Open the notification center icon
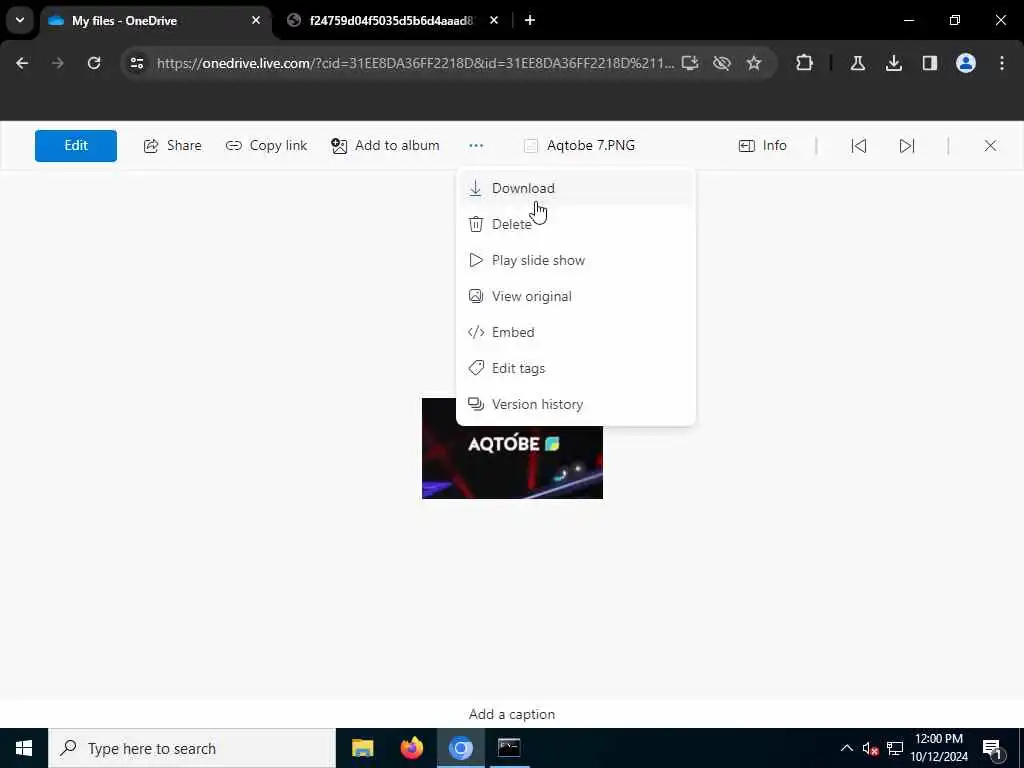Image resolution: width=1024 pixels, height=768 pixels. 992,748
